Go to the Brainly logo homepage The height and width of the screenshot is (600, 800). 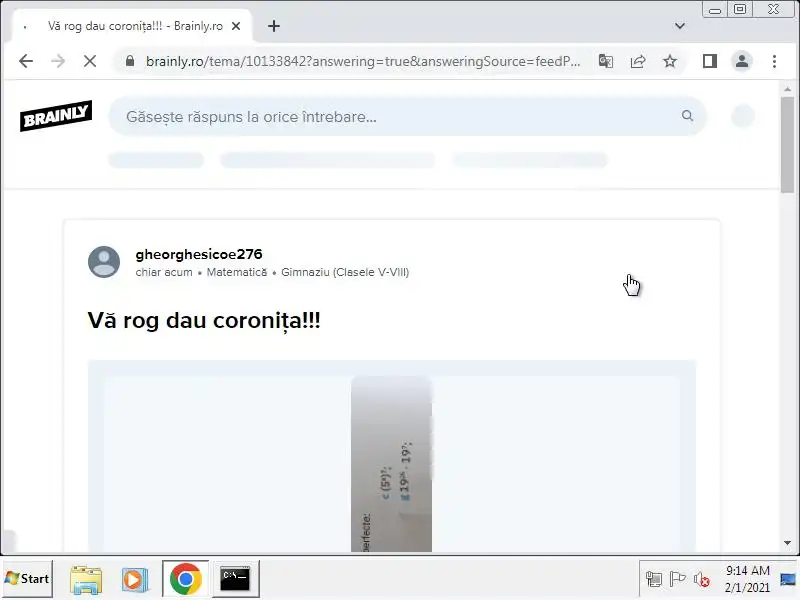[56, 116]
